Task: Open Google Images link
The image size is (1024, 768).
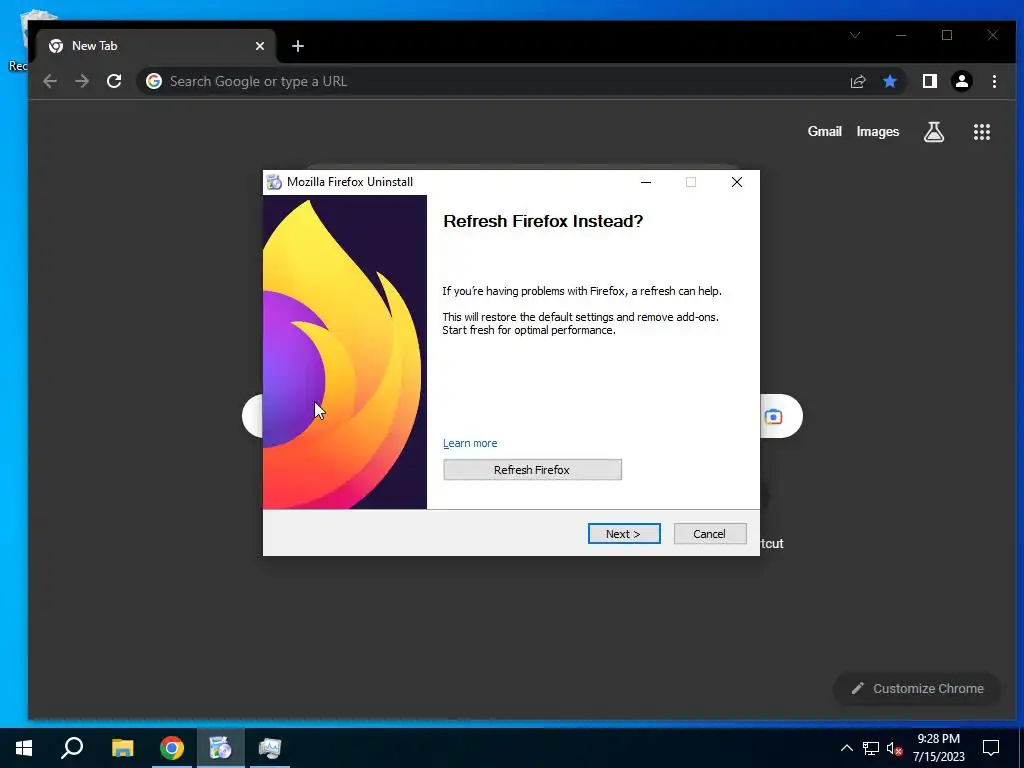Action: [x=878, y=131]
